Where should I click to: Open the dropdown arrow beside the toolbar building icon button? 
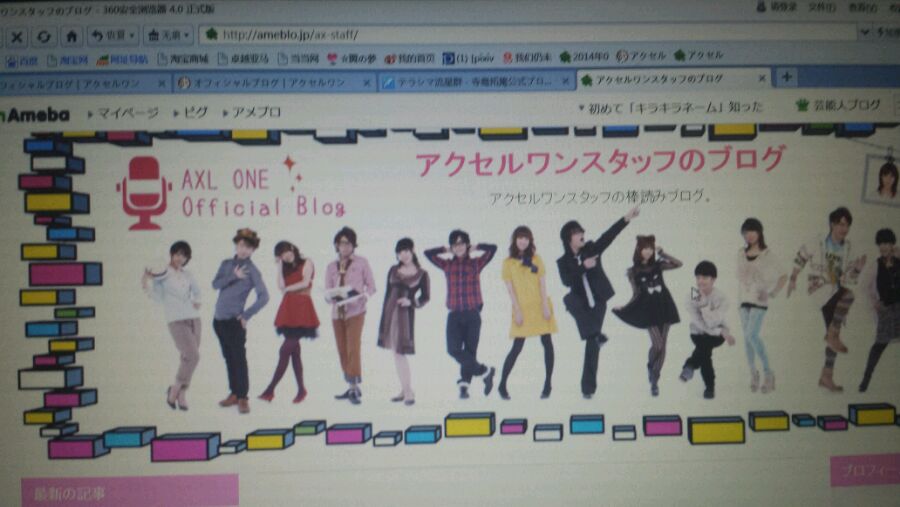(187, 35)
